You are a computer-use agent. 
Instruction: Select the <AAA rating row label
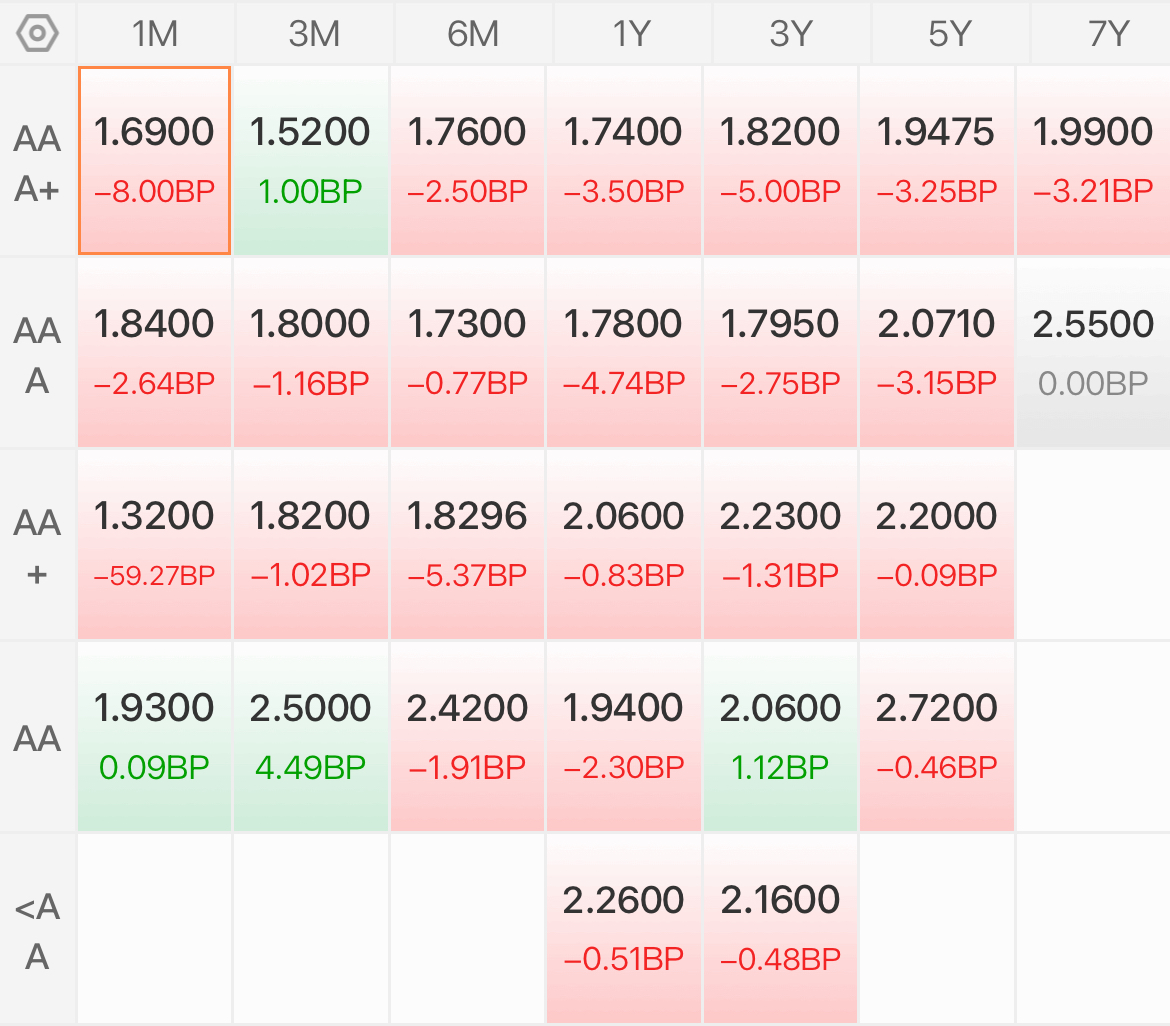coord(37,930)
